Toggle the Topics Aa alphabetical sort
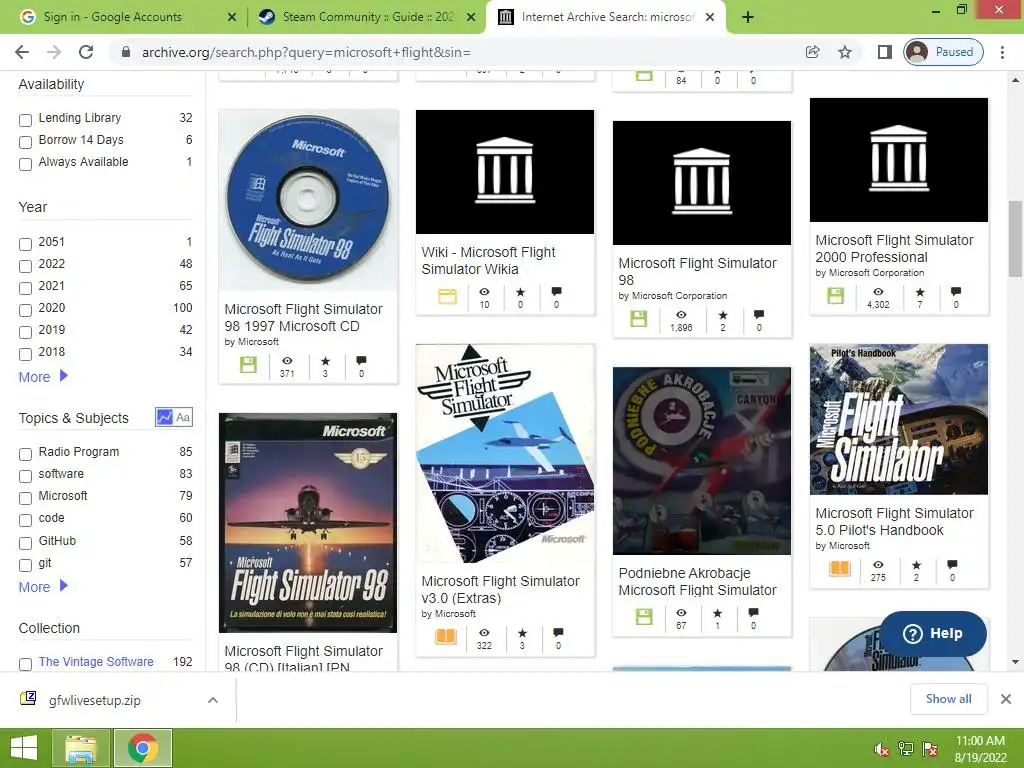This screenshot has height=768, width=1024. 184,417
